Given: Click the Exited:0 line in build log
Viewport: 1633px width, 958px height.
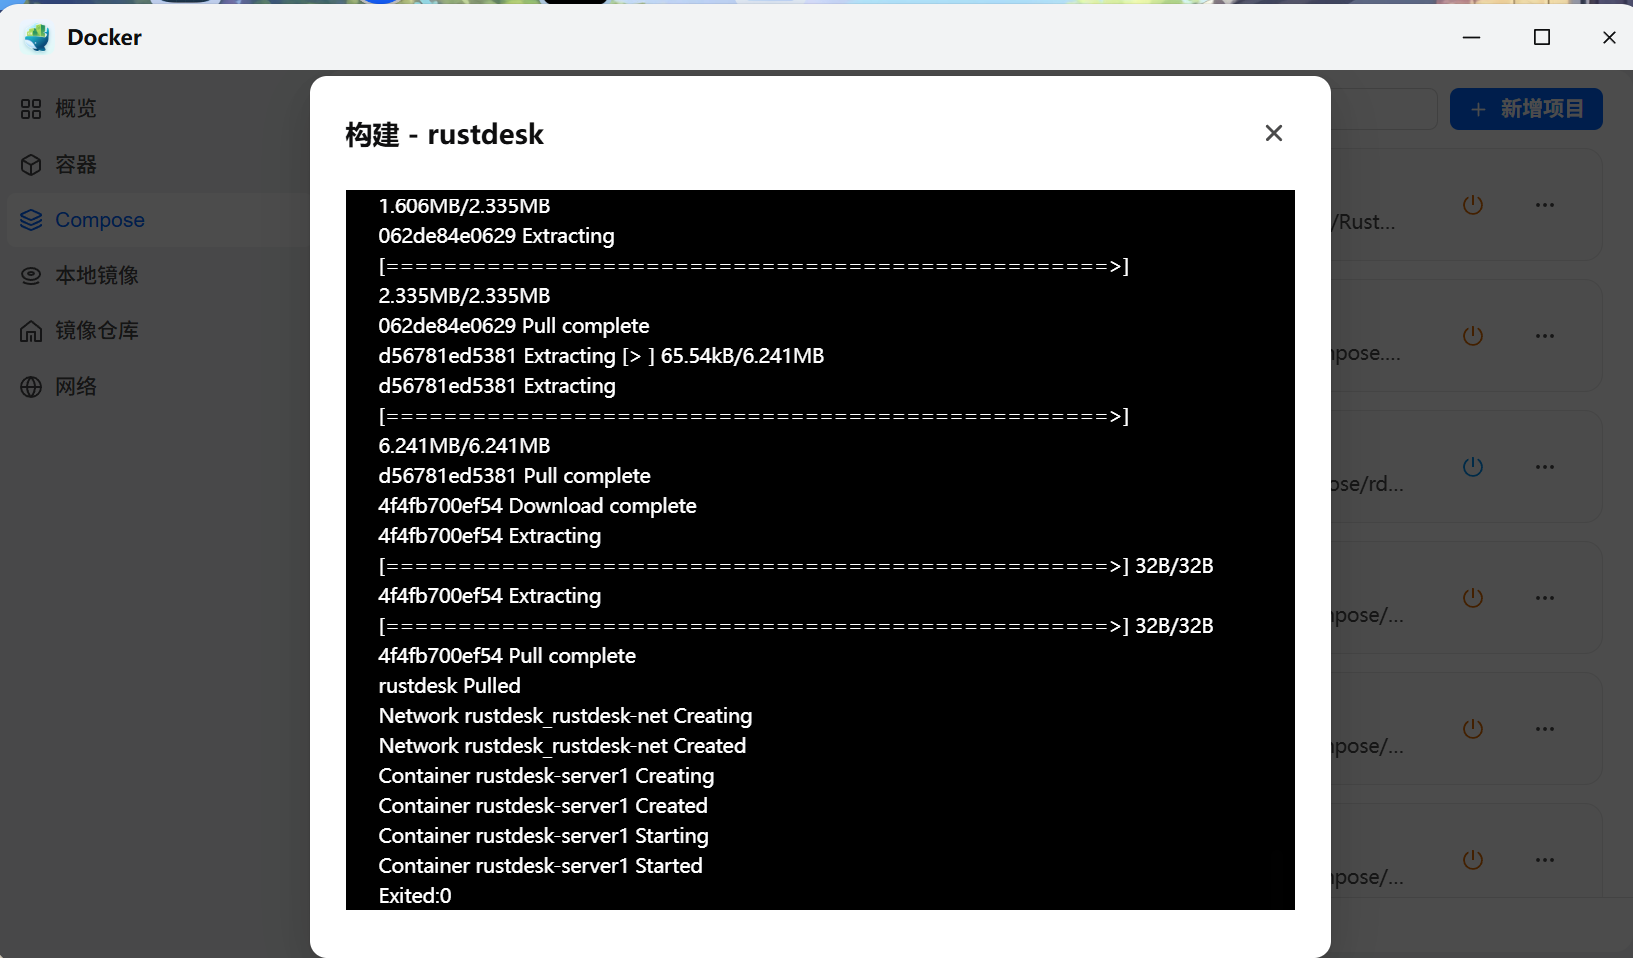Looking at the screenshot, I should point(415,896).
